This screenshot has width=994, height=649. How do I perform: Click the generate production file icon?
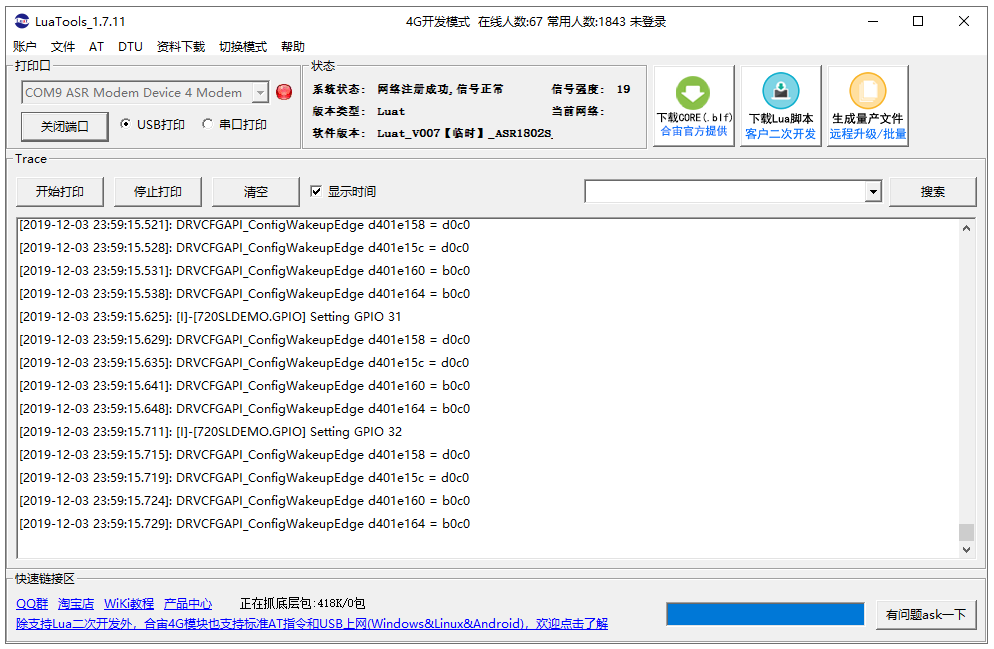pyautogui.click(x=867, y=91)
